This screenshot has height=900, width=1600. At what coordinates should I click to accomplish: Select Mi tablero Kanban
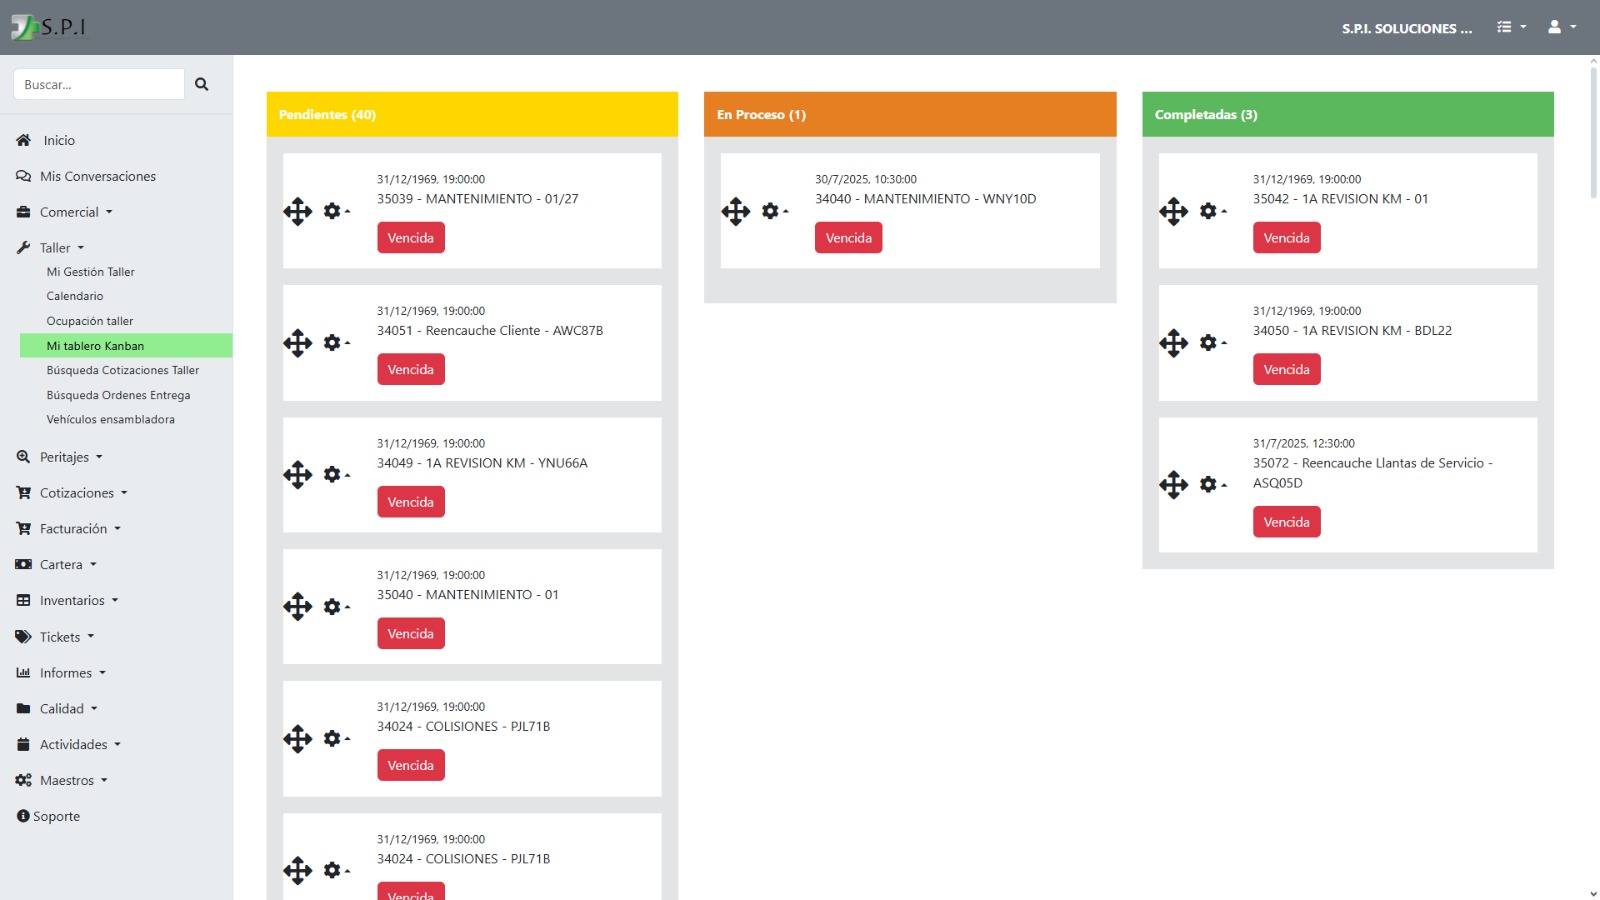(x=126, y=346)
